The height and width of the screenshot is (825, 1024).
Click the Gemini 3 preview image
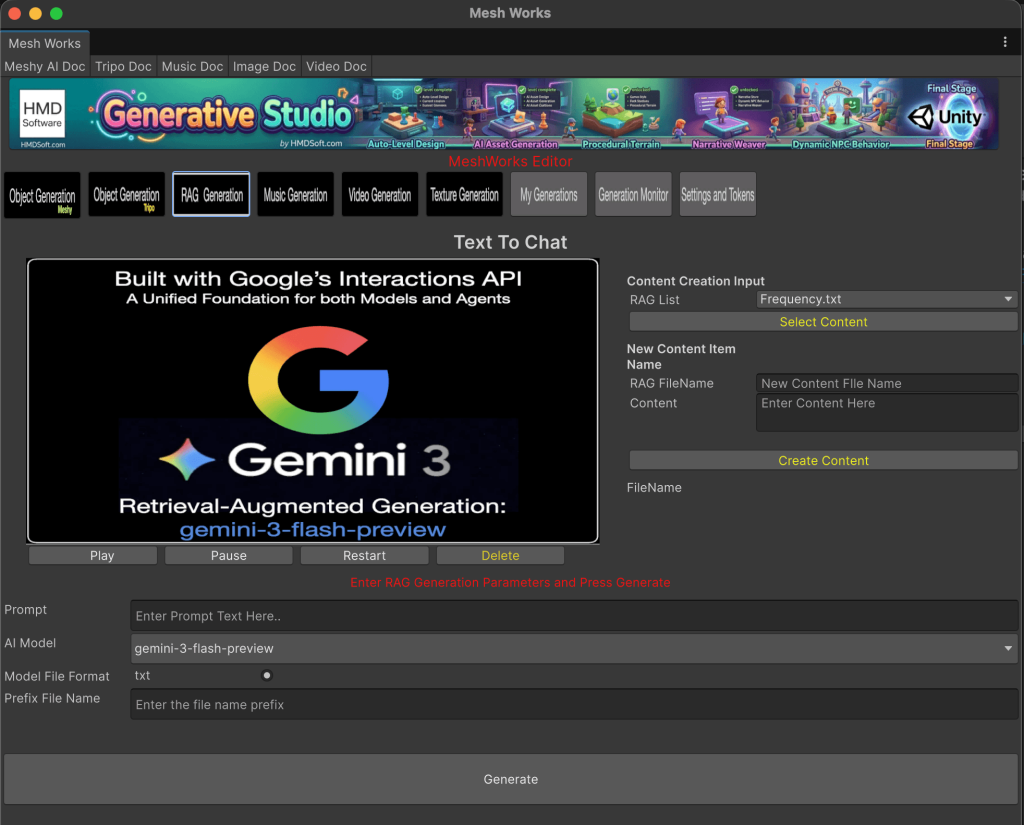[313, 400]
